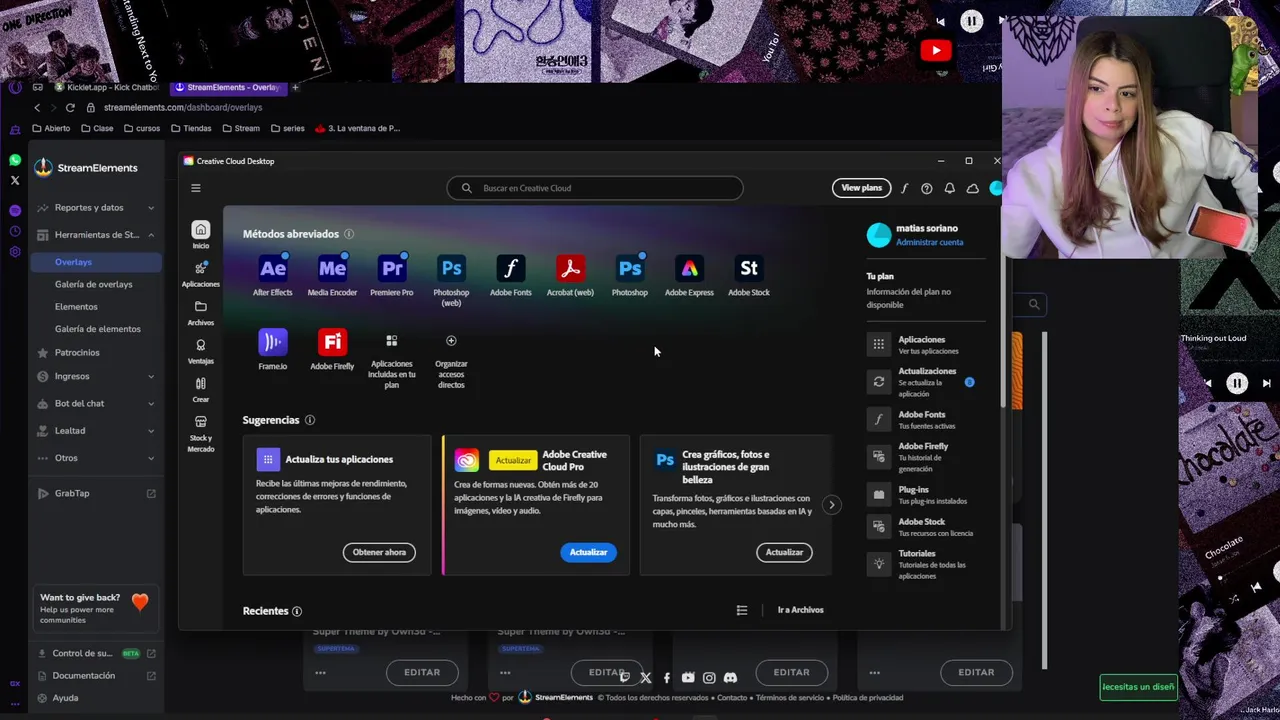Image resolution: width=1280 pixels, height=720 pixels.
Task: Click the browser address bar URL
Action: [183, 107]
